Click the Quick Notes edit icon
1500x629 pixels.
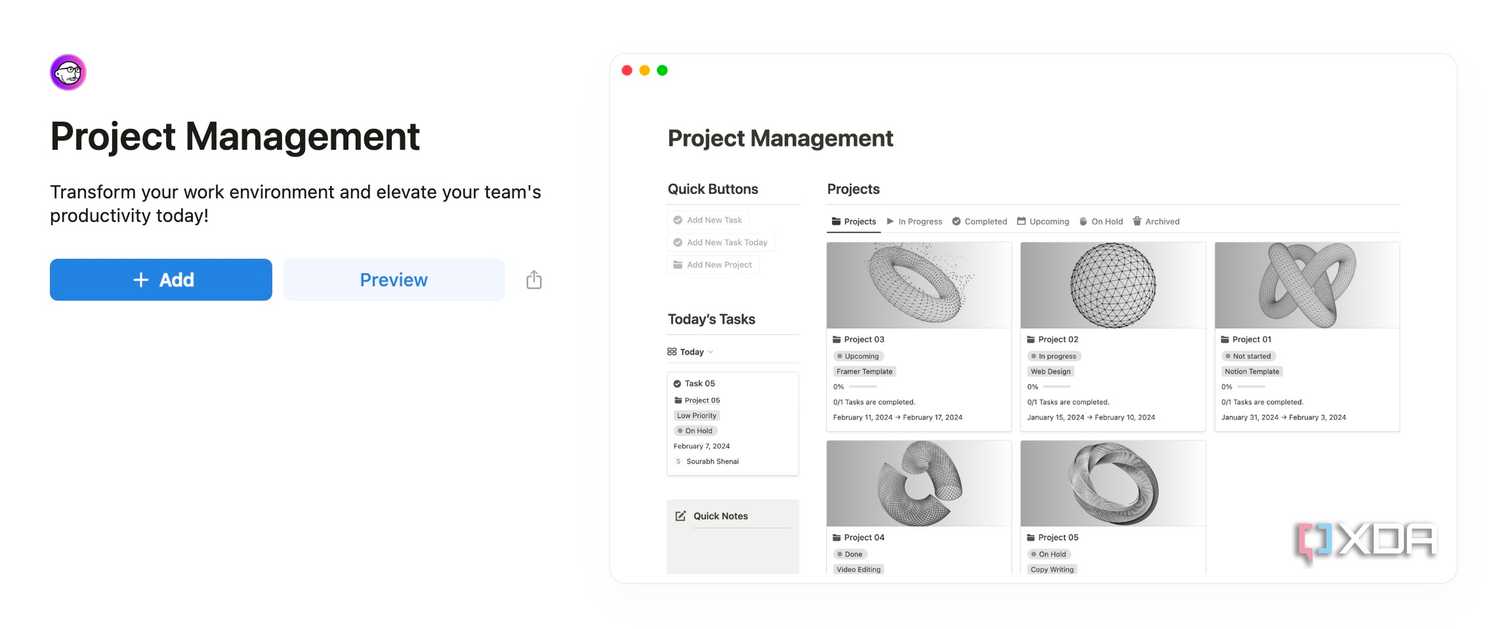coord(681,516)
